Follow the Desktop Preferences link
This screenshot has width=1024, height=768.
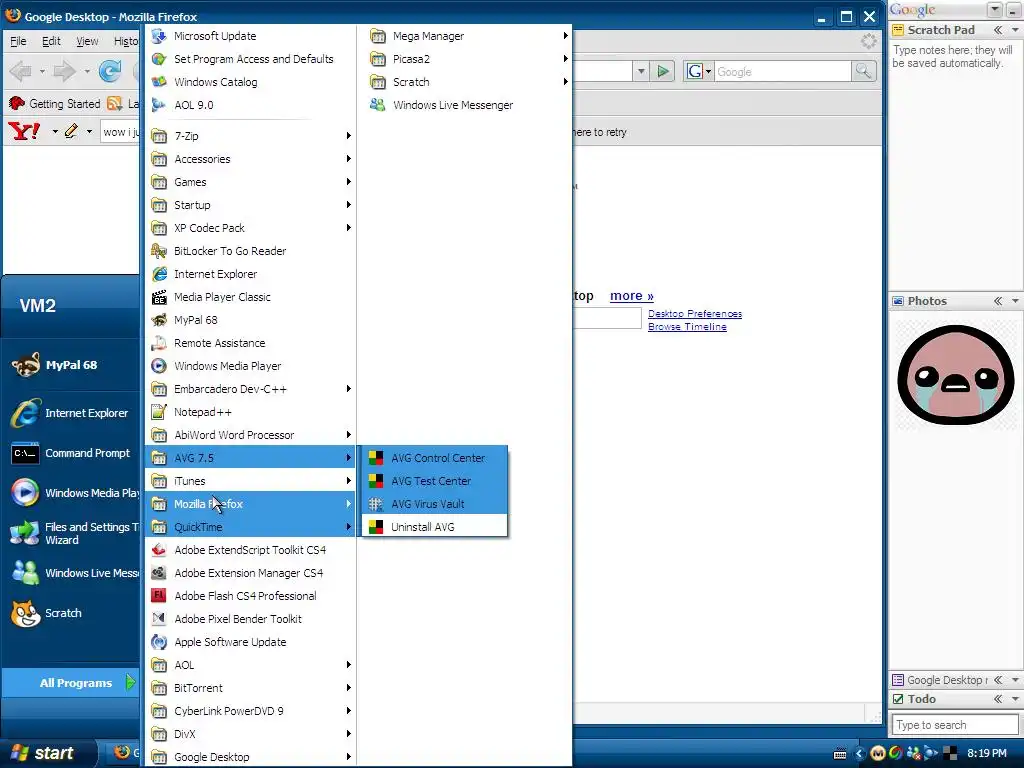pos(695,313)
